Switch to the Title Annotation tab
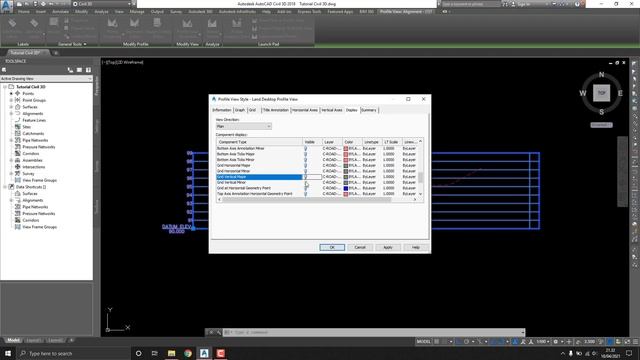 (276, 110)
